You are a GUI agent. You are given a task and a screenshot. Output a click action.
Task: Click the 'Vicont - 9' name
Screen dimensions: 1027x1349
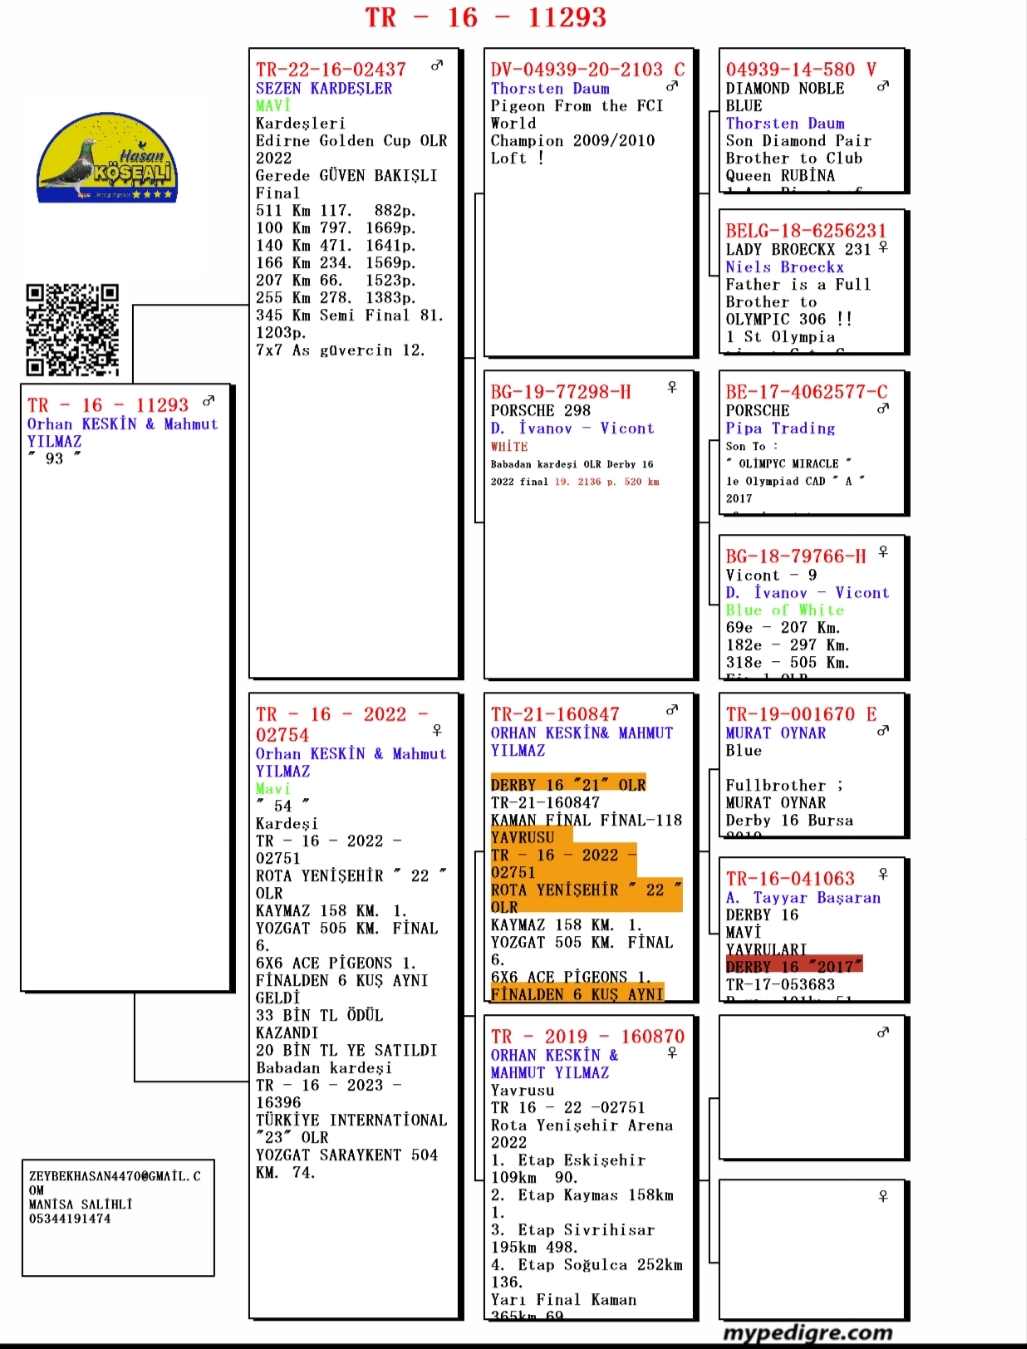point(772,575)
